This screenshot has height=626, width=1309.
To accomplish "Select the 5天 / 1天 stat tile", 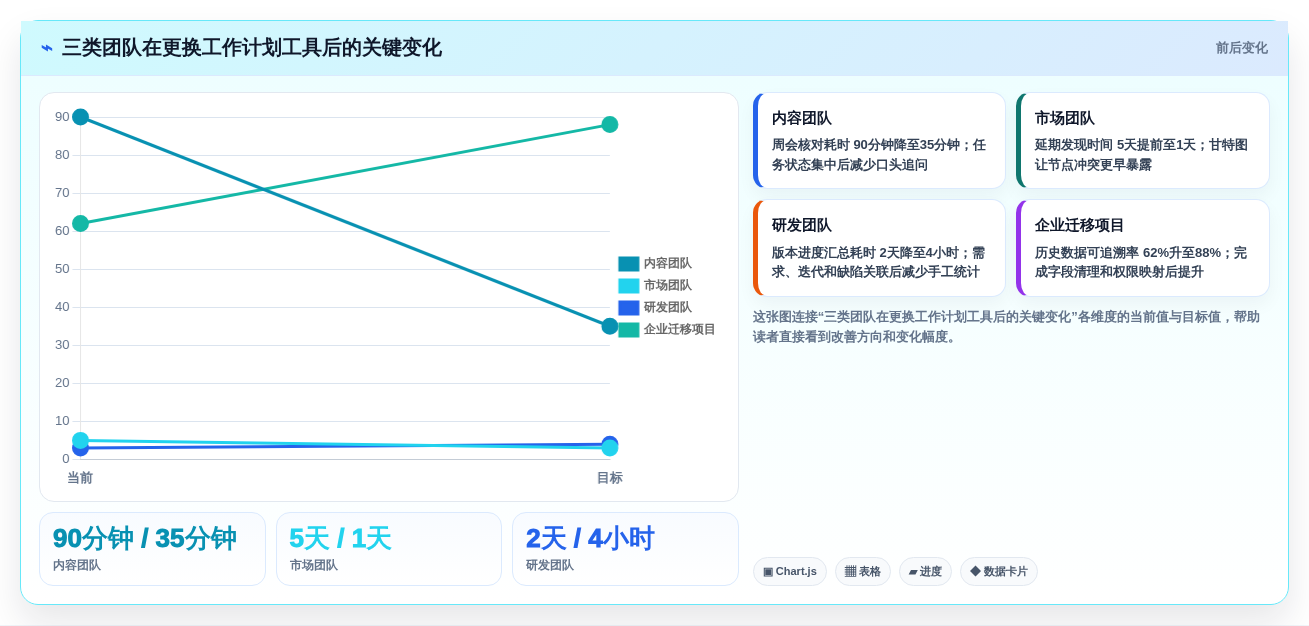I will click(389, 549).
